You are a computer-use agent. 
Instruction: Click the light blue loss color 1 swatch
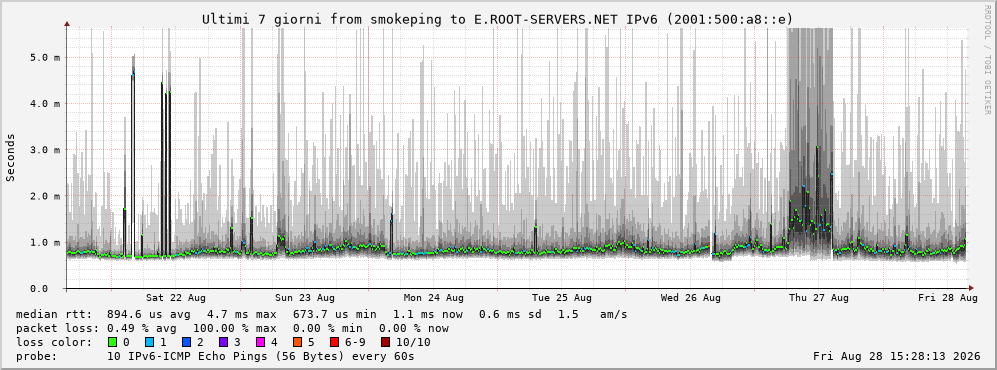click(149, 342)
